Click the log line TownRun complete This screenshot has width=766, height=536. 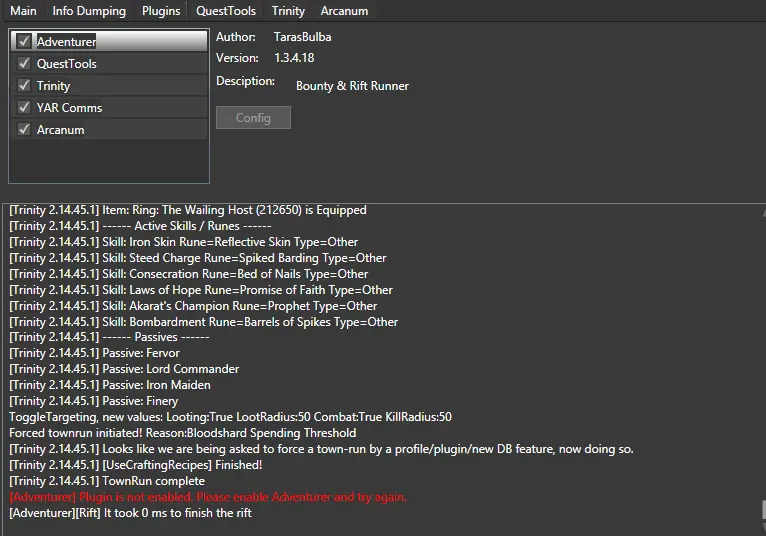coord(107,481)
